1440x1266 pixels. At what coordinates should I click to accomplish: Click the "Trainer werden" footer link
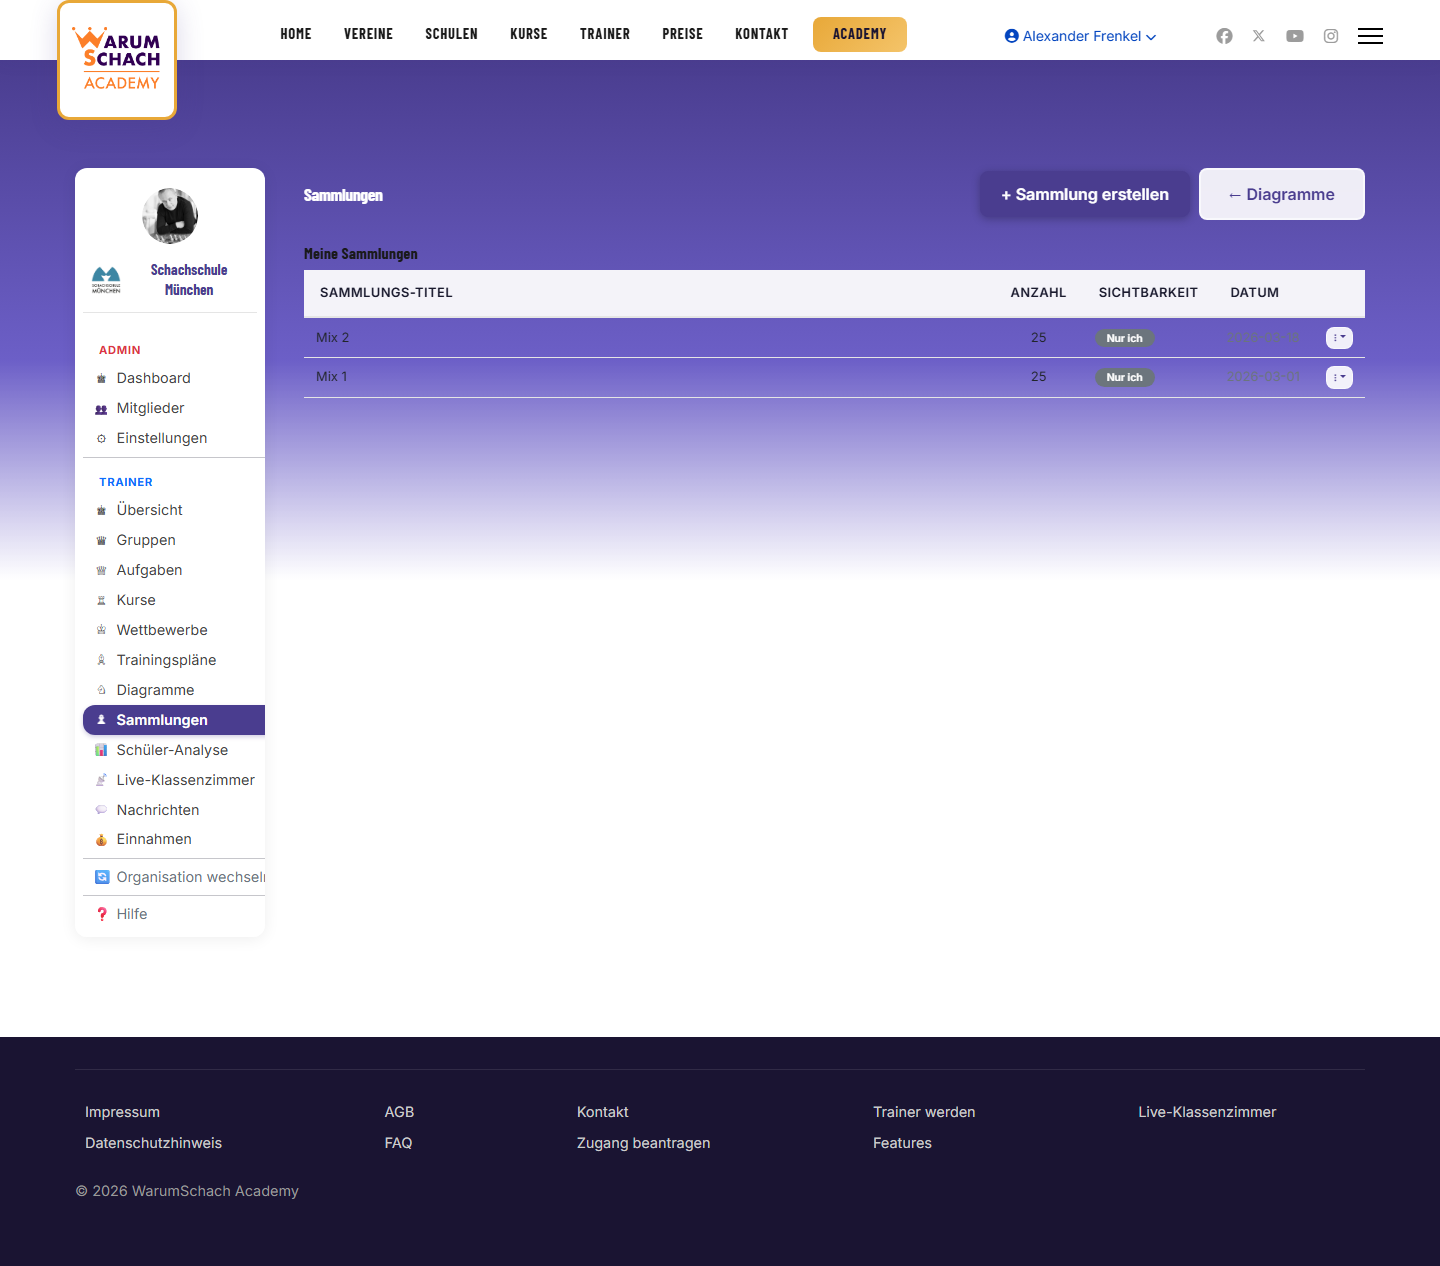[x=924, y=1112]
